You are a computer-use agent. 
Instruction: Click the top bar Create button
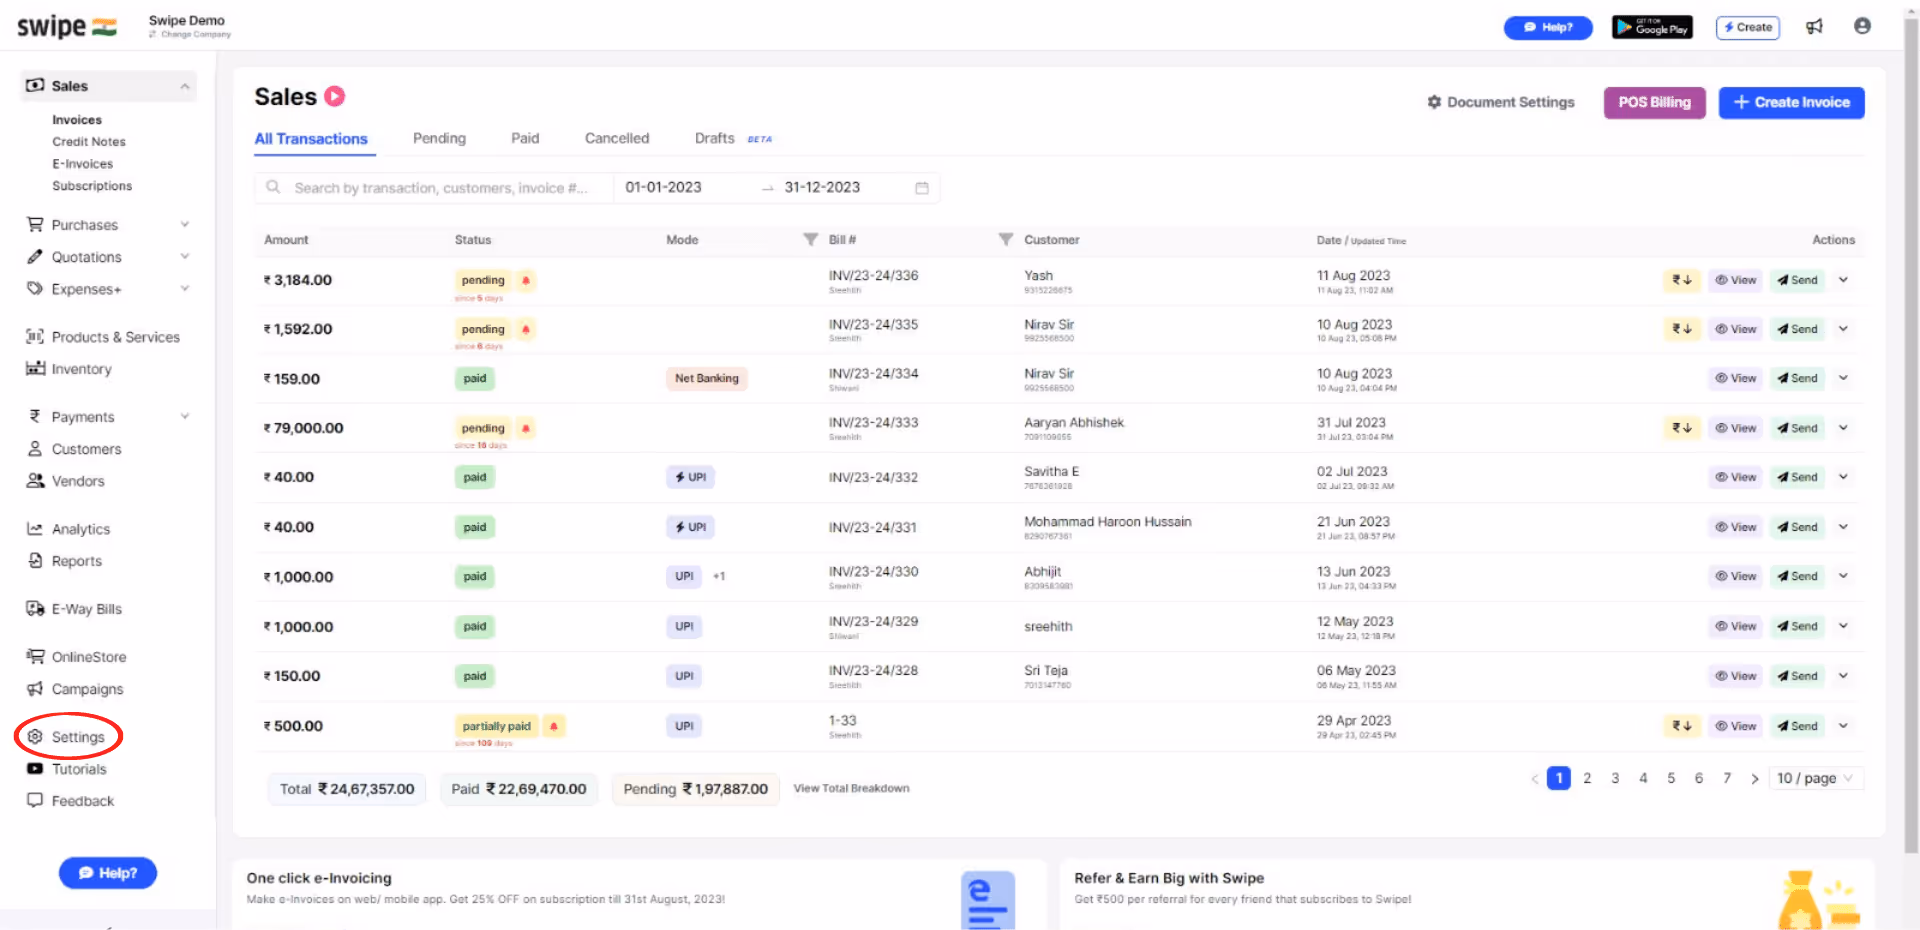pos(1748,27)
